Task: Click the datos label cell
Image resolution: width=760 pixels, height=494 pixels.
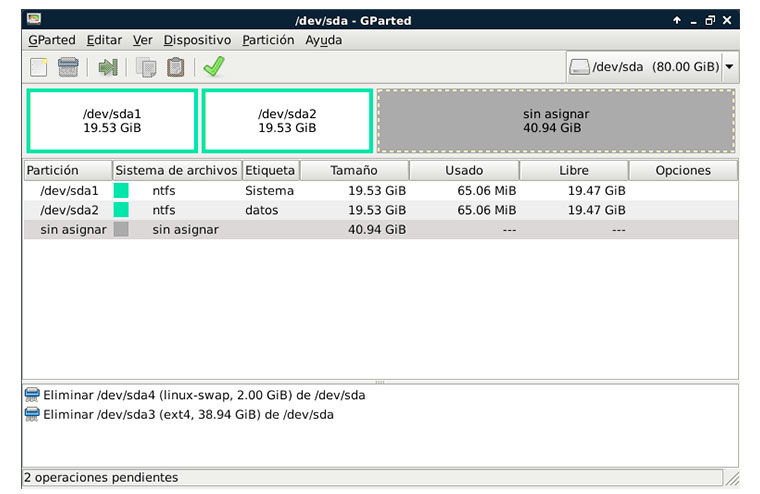Action: pos(262,210)
